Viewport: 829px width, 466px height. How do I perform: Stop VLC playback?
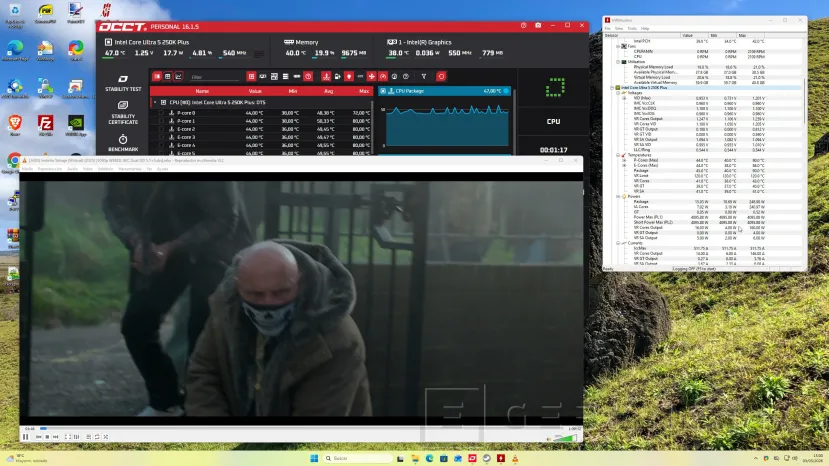47,437
